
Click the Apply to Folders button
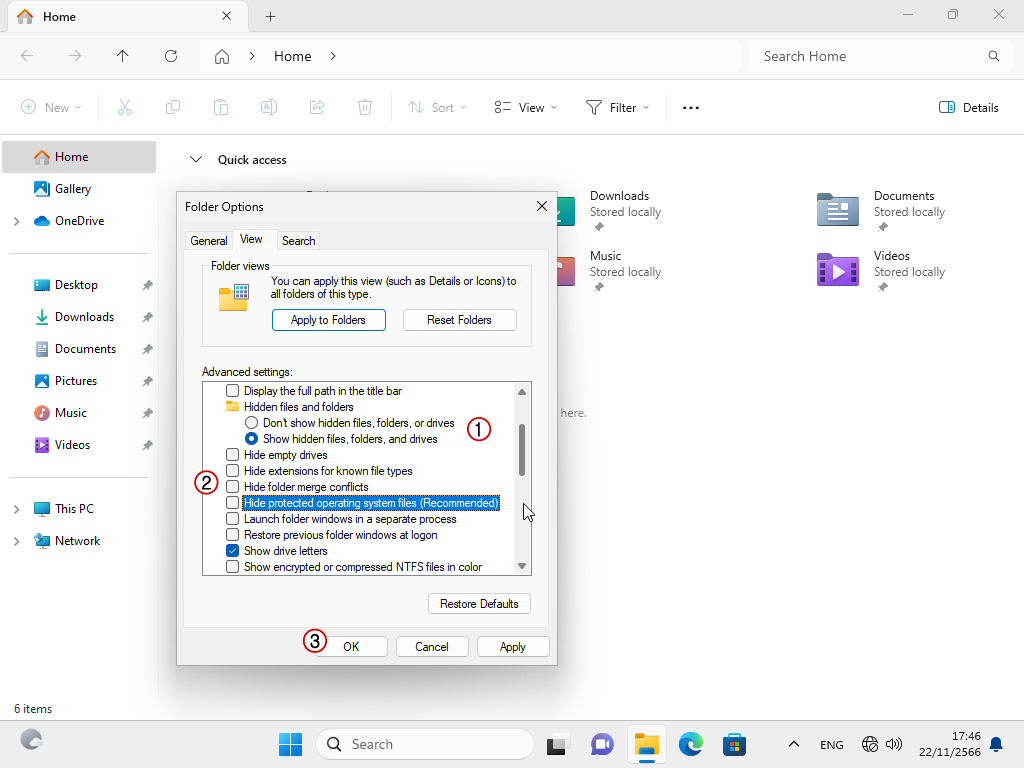click(328, 320)
